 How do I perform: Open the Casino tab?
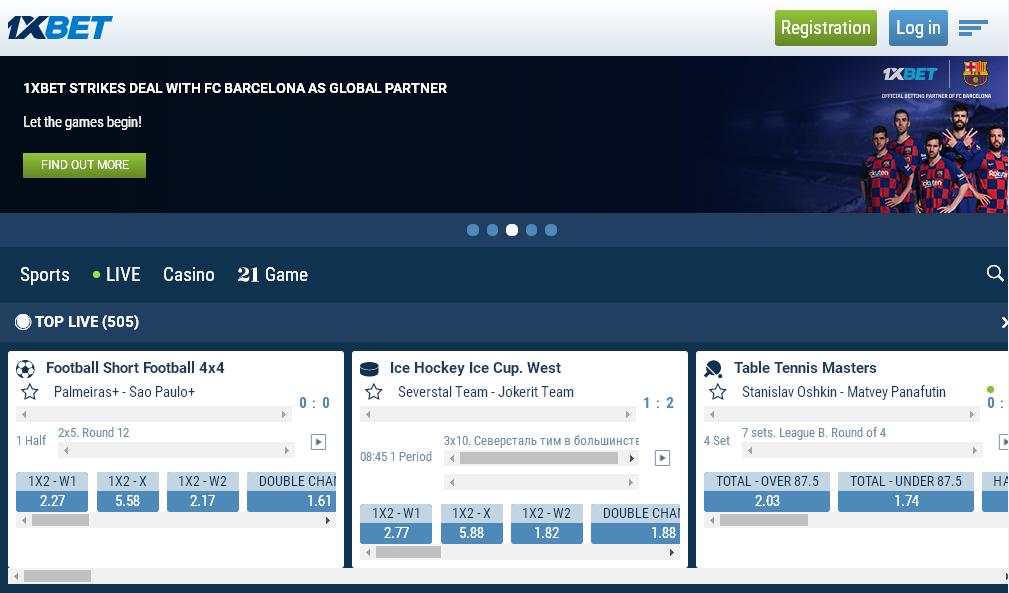coord(189,275)
